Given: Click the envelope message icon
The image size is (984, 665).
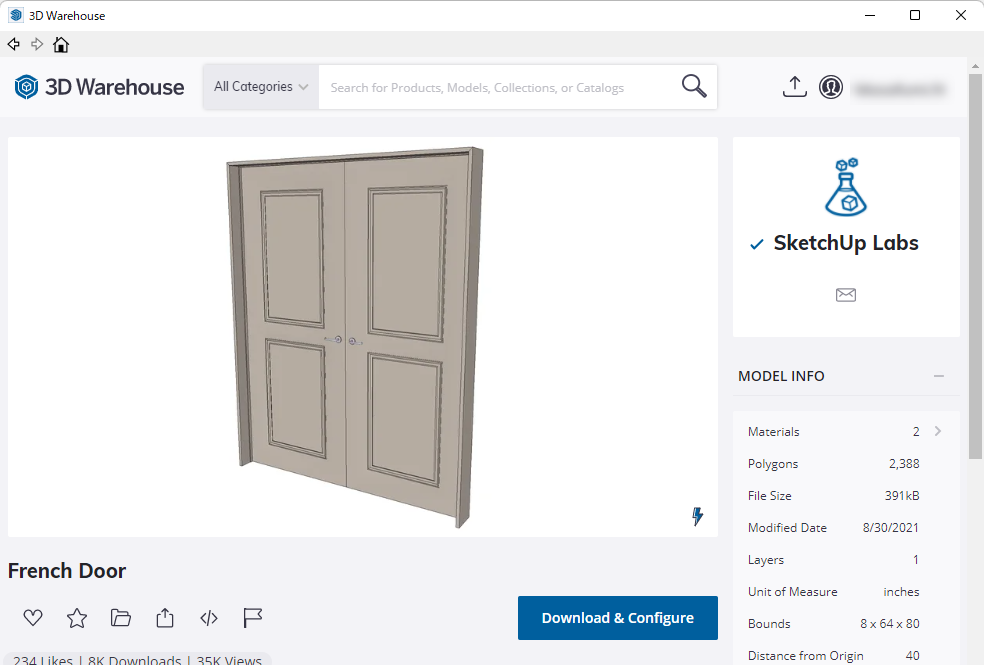Looking at the screenshot, I should pyautogui.click(x=846, y=295).
